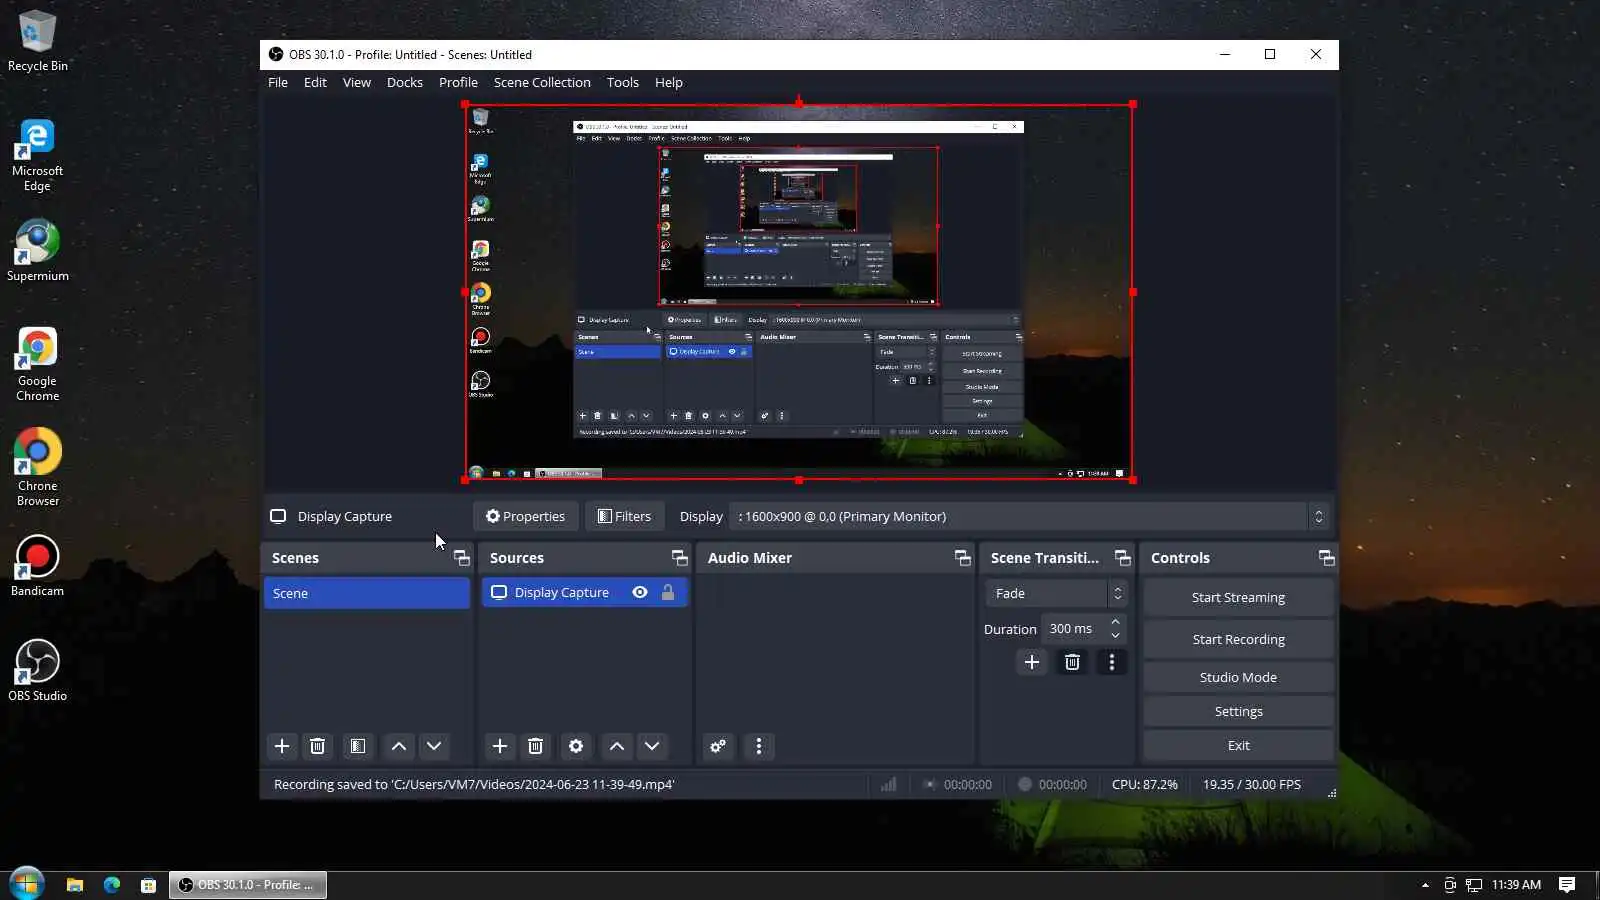Image resolution: width=1600 pixels, height=900 pixels.
Task: Open Filters for Display Capture
Action: pos(624,516)
